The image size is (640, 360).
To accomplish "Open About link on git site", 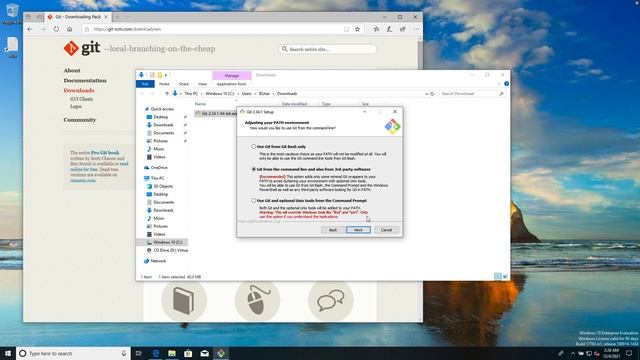I will tap(72, 70).
